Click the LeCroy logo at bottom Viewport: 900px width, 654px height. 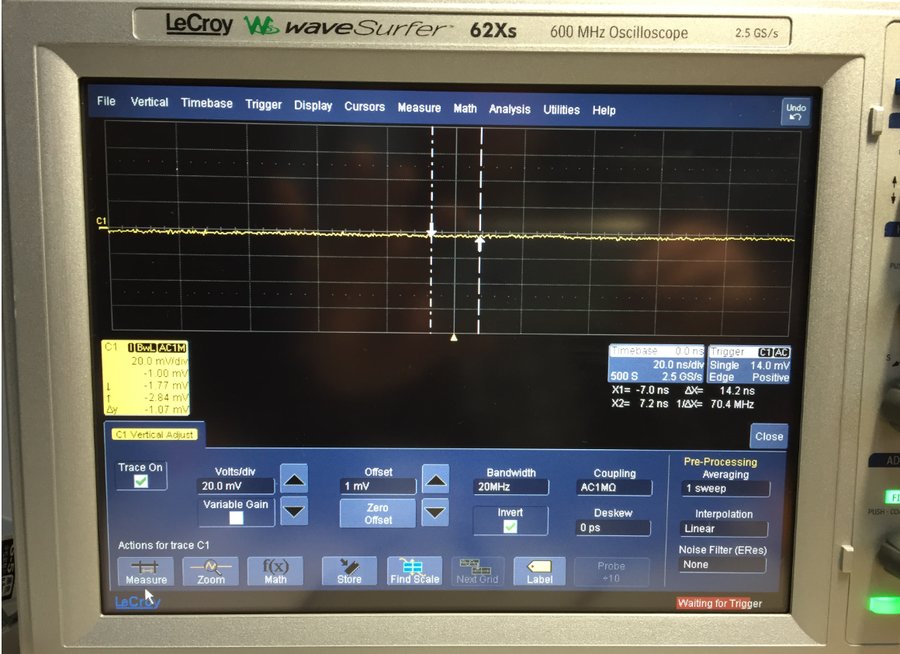tap(137, 602)
